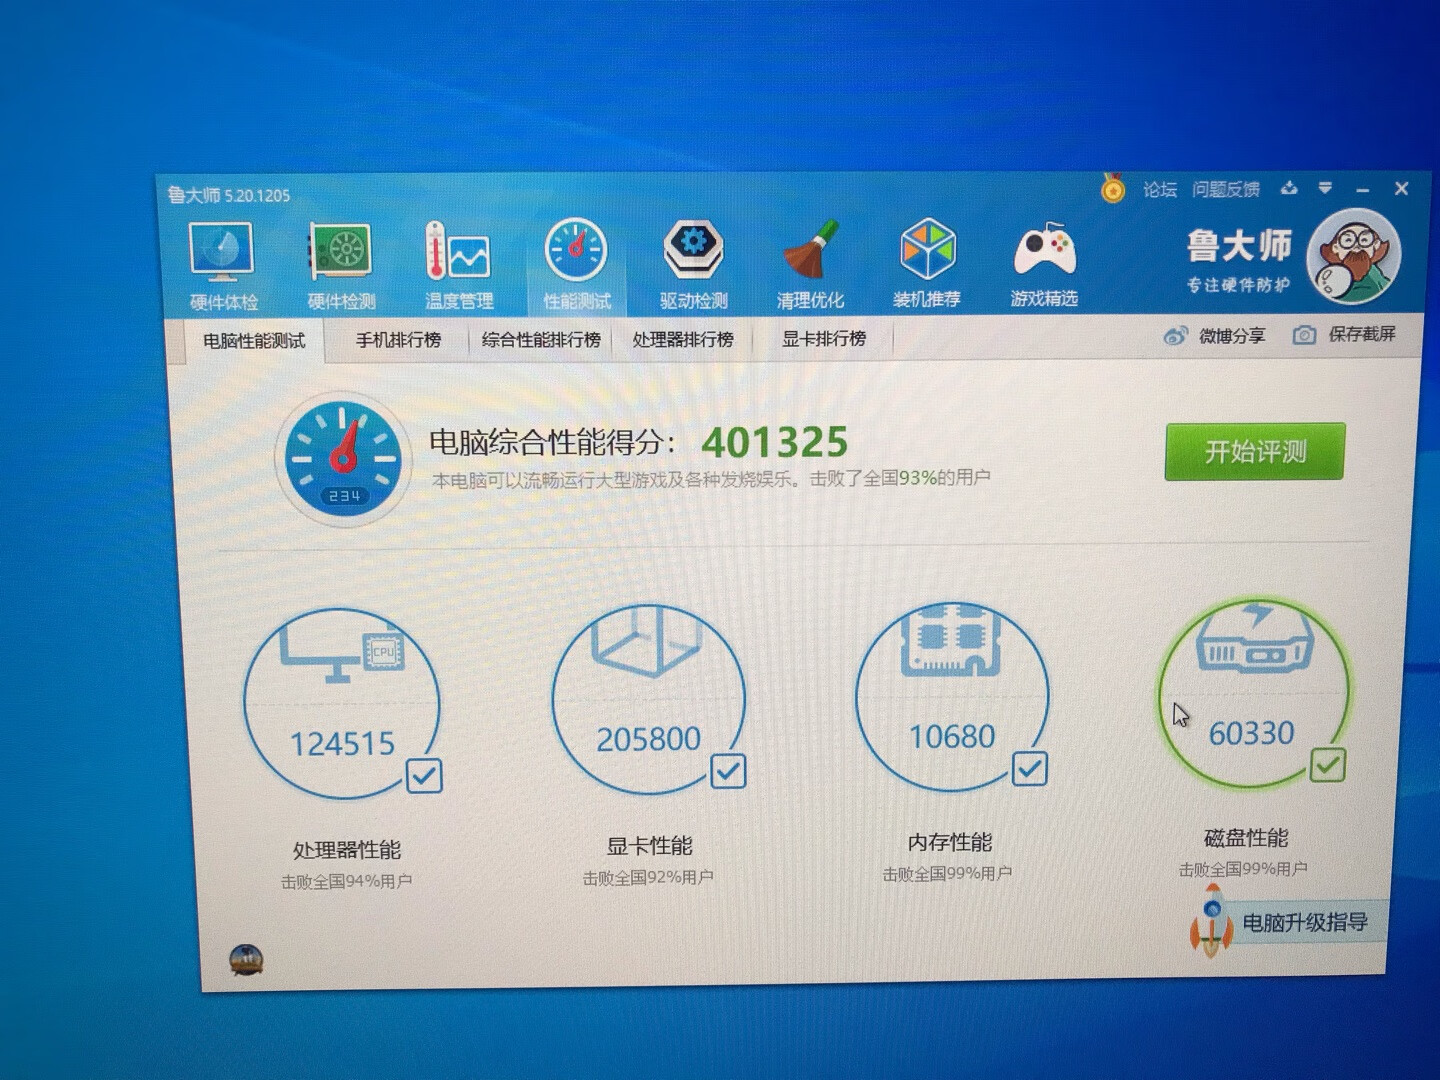Screen dimensions: 1440x1080
Task: Toggle the 磁盘性能 checkbox
Action: 1328,765
